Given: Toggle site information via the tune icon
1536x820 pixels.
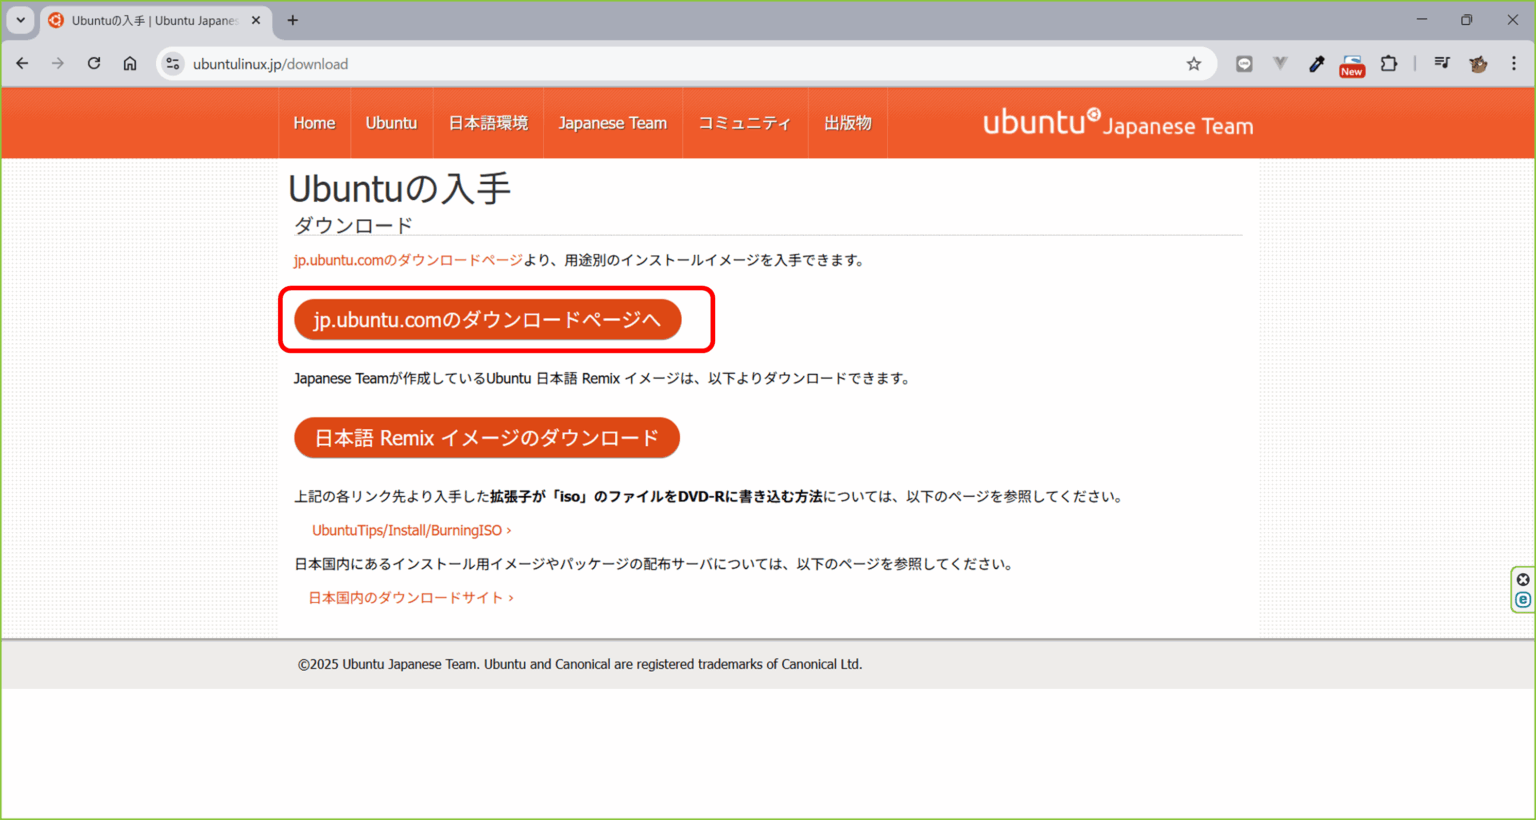Looking at the screenshot, I should click(x=172, y=63).
